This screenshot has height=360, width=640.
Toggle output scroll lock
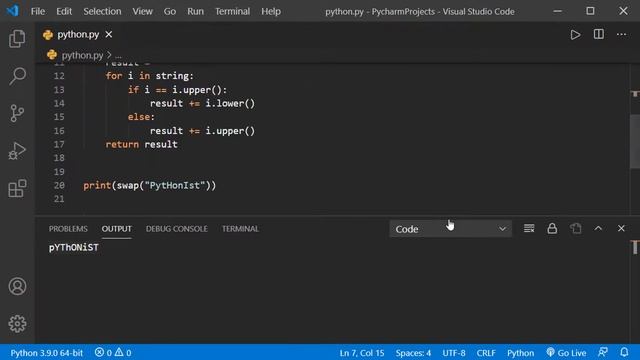pyautogui.click(x=552, y=228)
